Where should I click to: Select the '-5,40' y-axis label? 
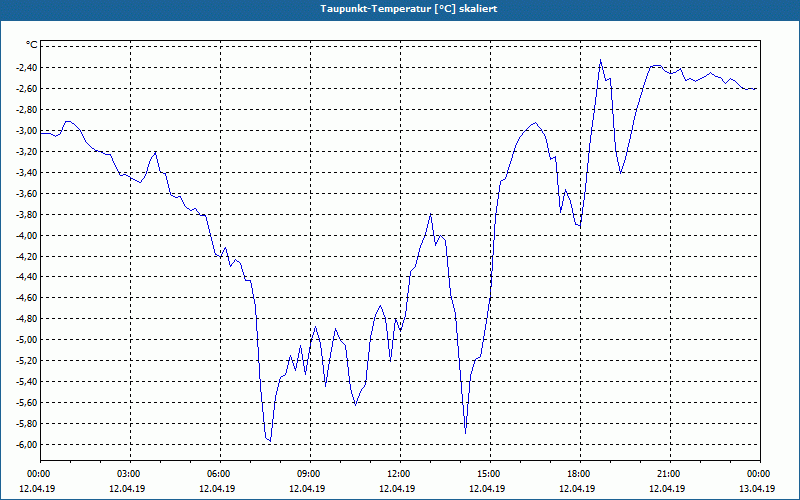26,381
